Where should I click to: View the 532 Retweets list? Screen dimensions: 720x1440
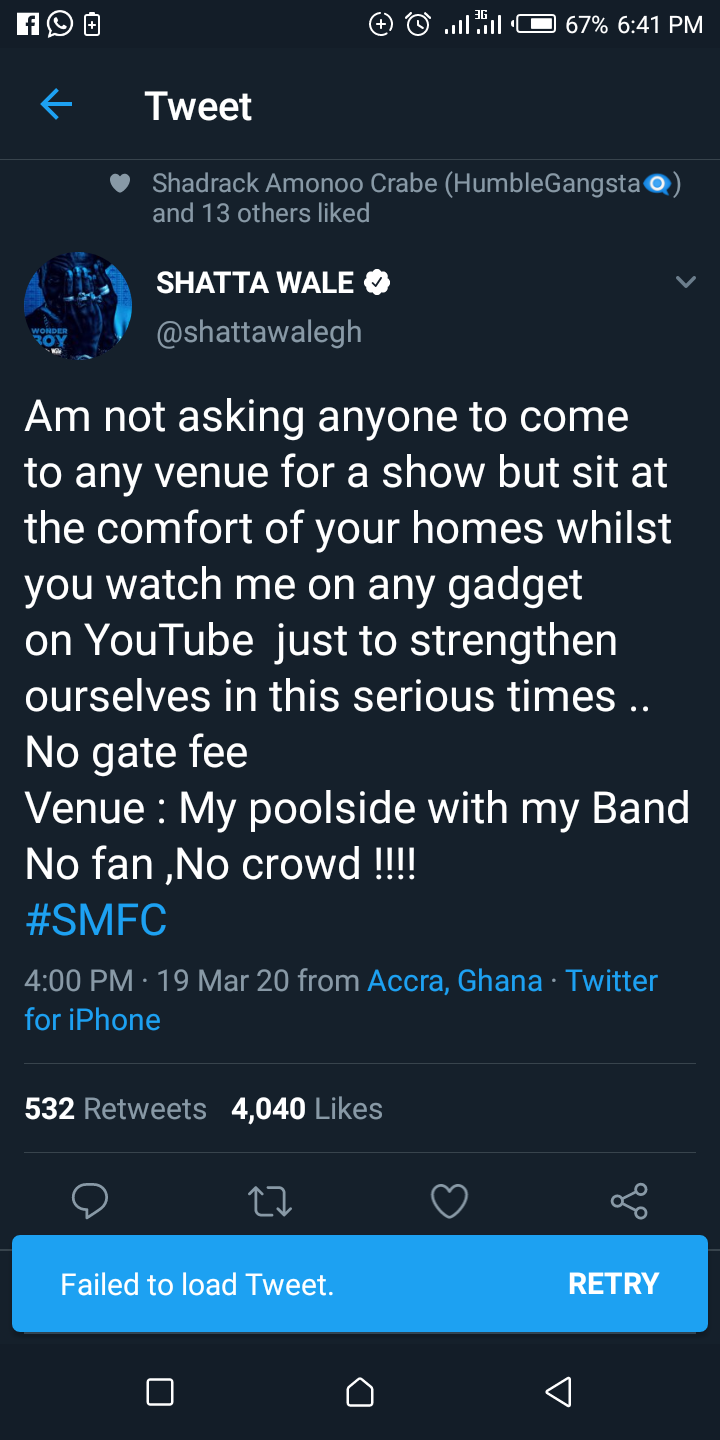(x=116, y=1109)
